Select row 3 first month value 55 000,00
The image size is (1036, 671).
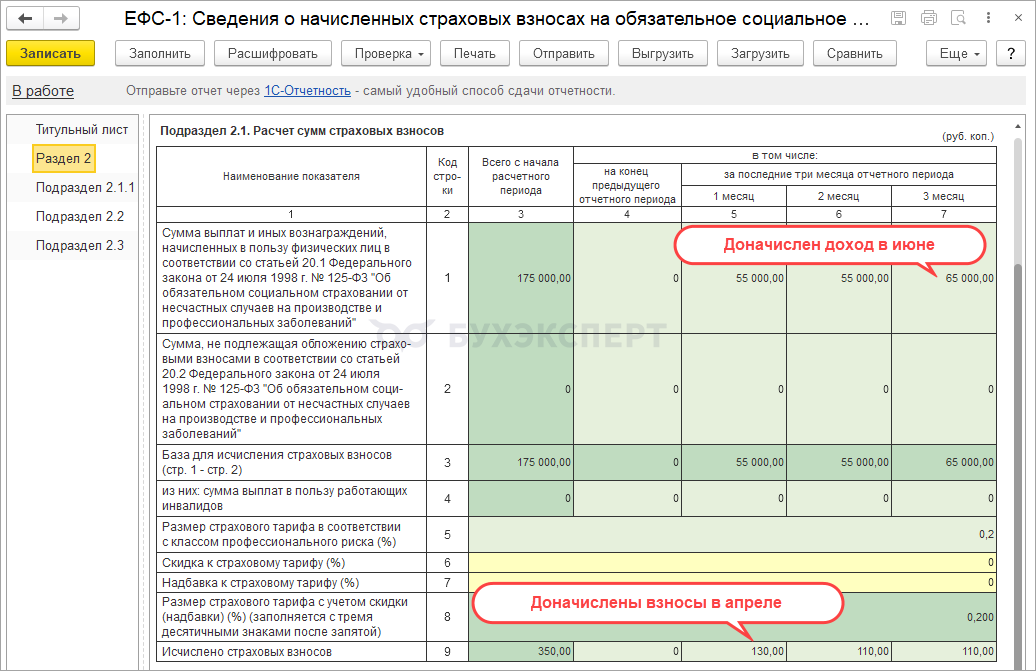tap(734, 462)
